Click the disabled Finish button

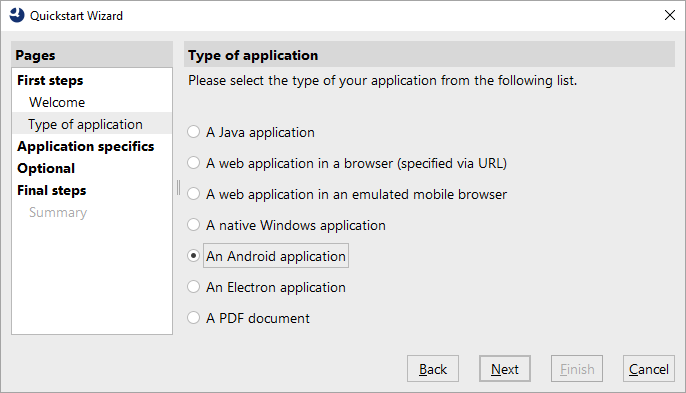(577, 369)
